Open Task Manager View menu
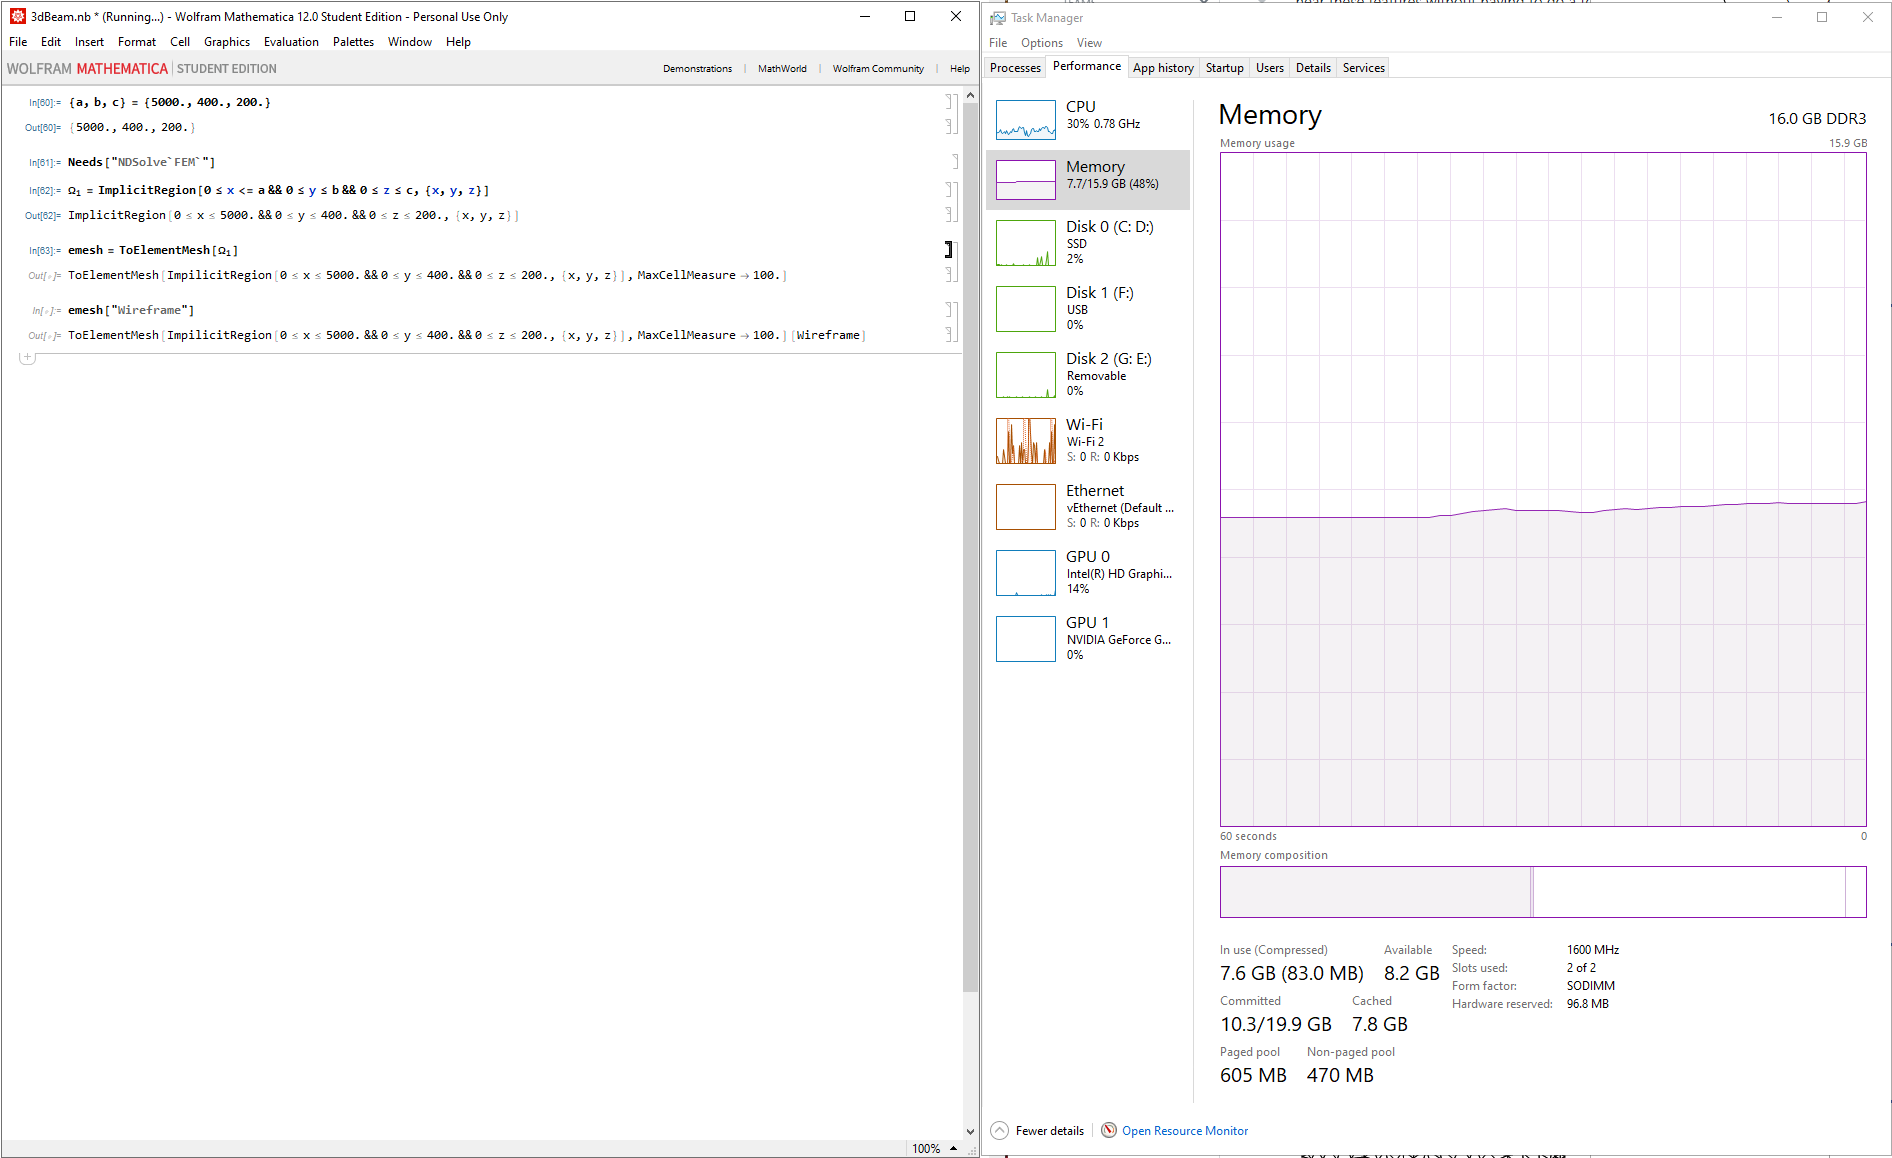Screen dimensions: 1892x1158 point(1089,43)
